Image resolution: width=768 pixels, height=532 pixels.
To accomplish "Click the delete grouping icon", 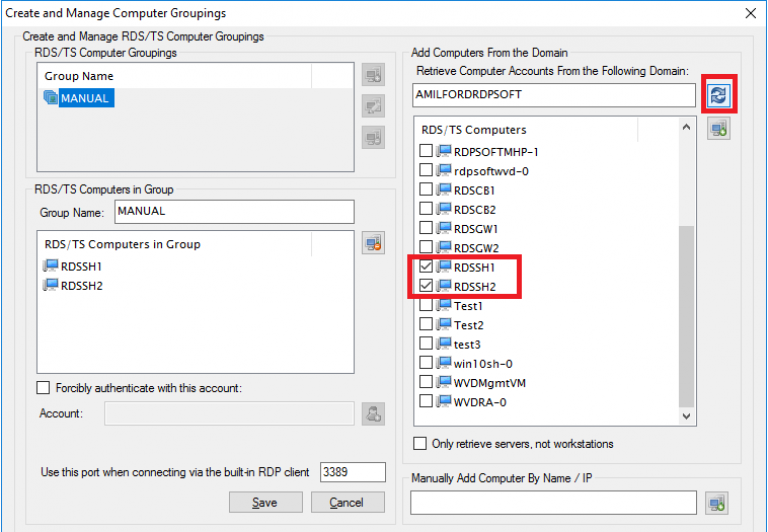I will [373, 138].
